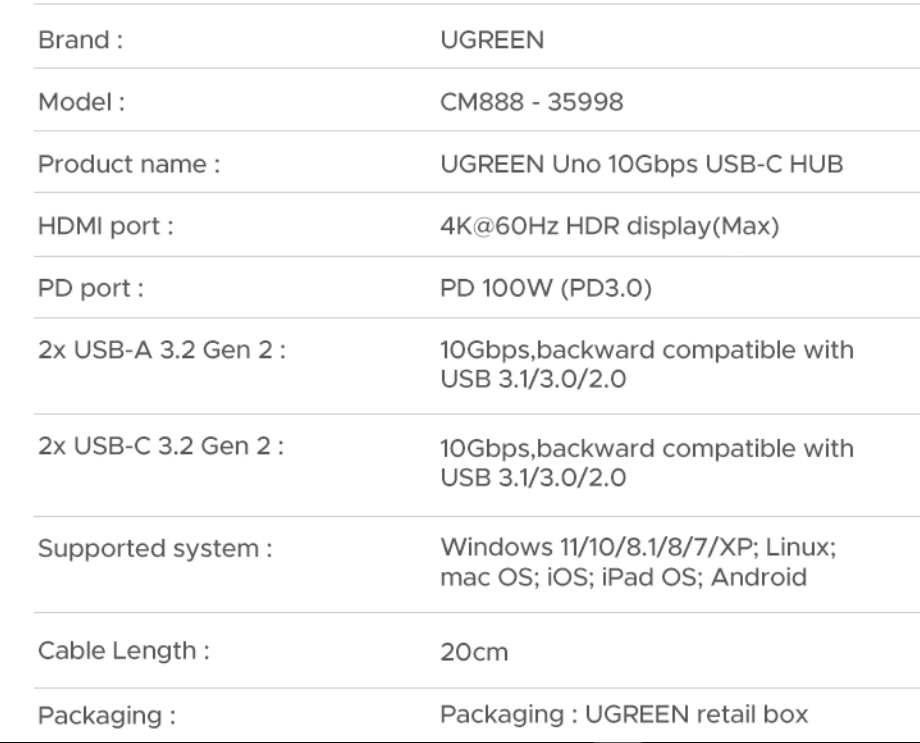Click the "PD port :" label
920x743 pixels.
coord(89,292)
